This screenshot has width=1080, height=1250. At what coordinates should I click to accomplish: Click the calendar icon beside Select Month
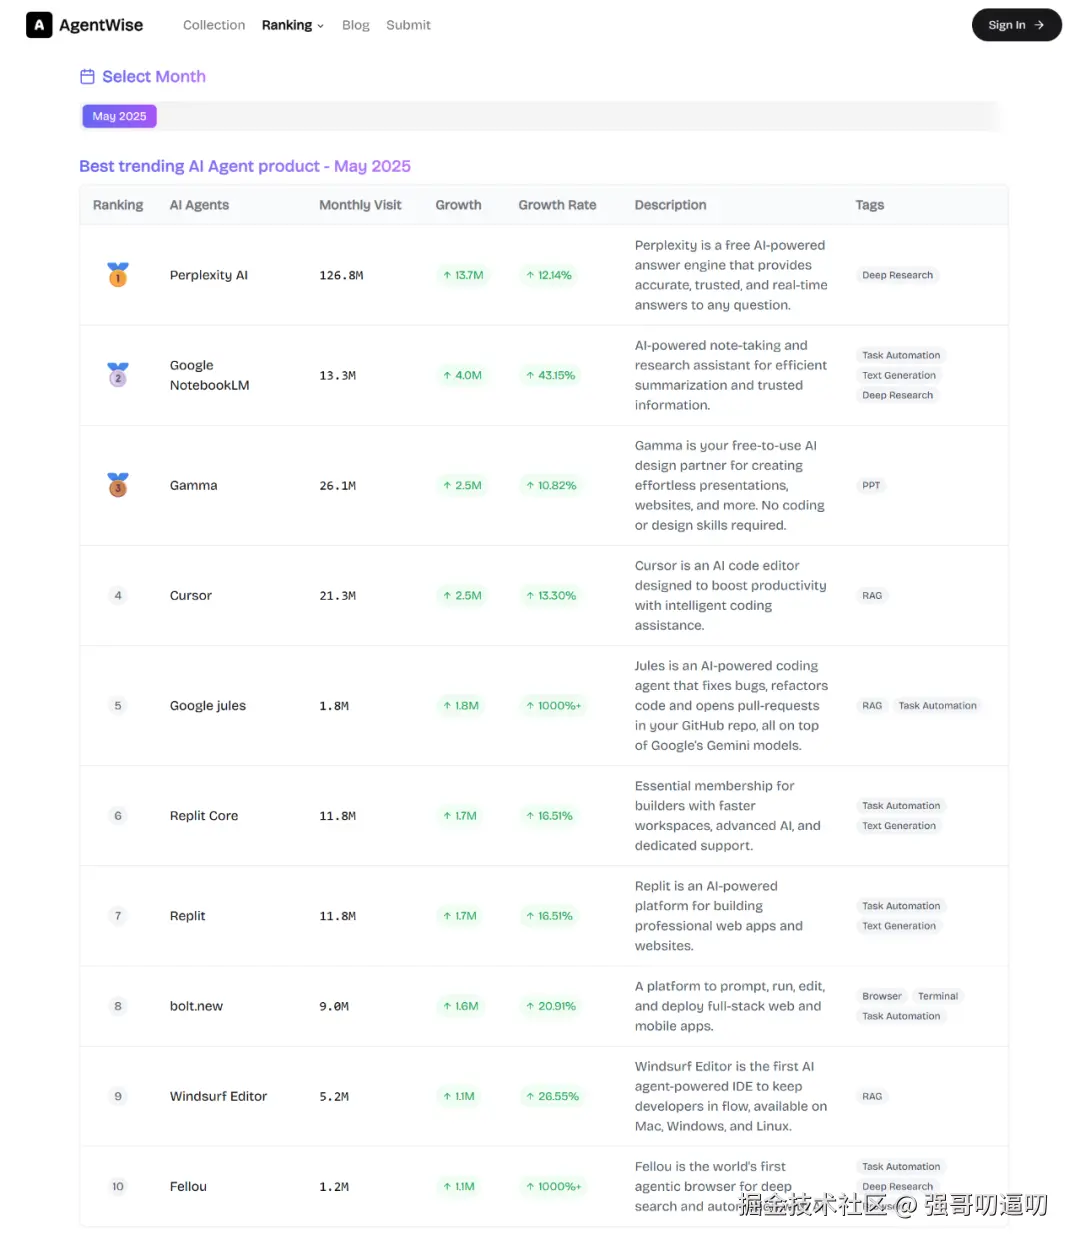tap(87, 77)
